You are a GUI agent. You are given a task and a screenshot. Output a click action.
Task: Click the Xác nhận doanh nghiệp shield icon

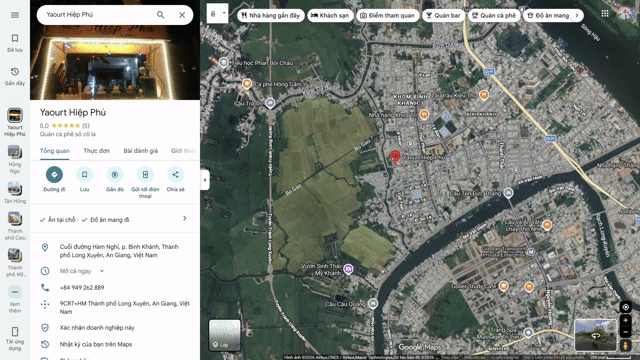click(45, 327)
